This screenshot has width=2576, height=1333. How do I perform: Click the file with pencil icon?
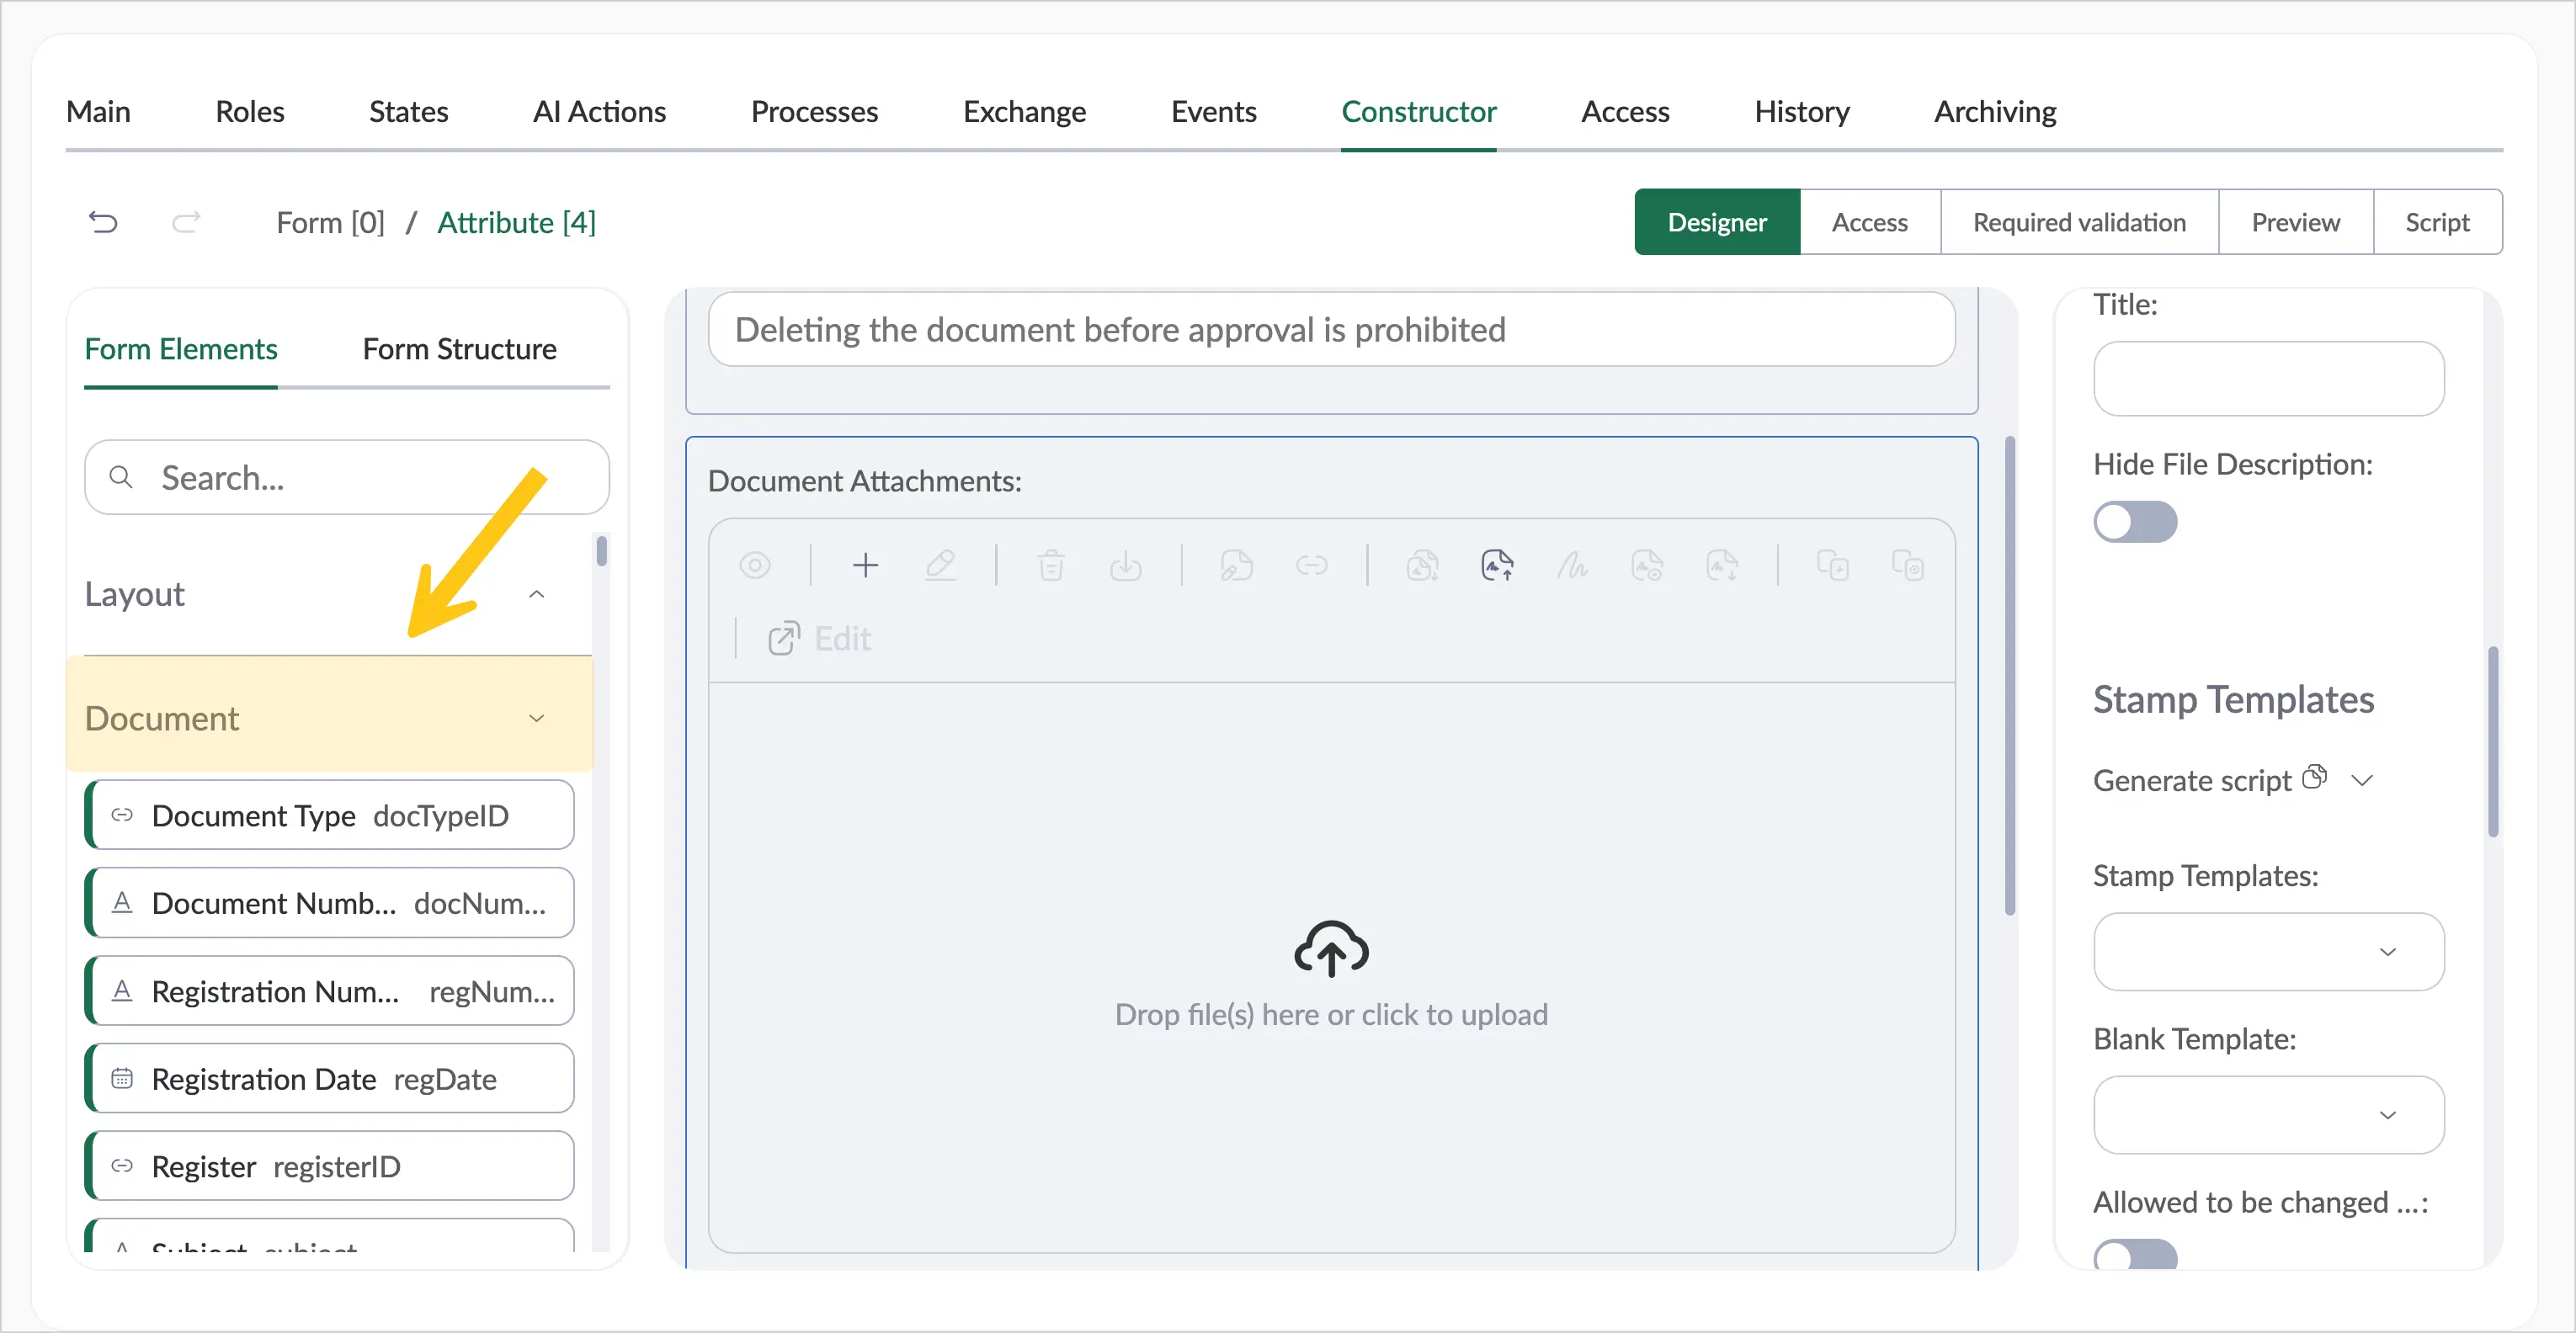point(1237,566)
